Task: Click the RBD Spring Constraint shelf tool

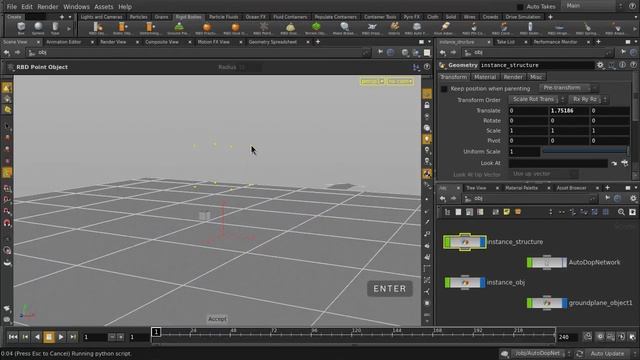Action: pos(587,28)
